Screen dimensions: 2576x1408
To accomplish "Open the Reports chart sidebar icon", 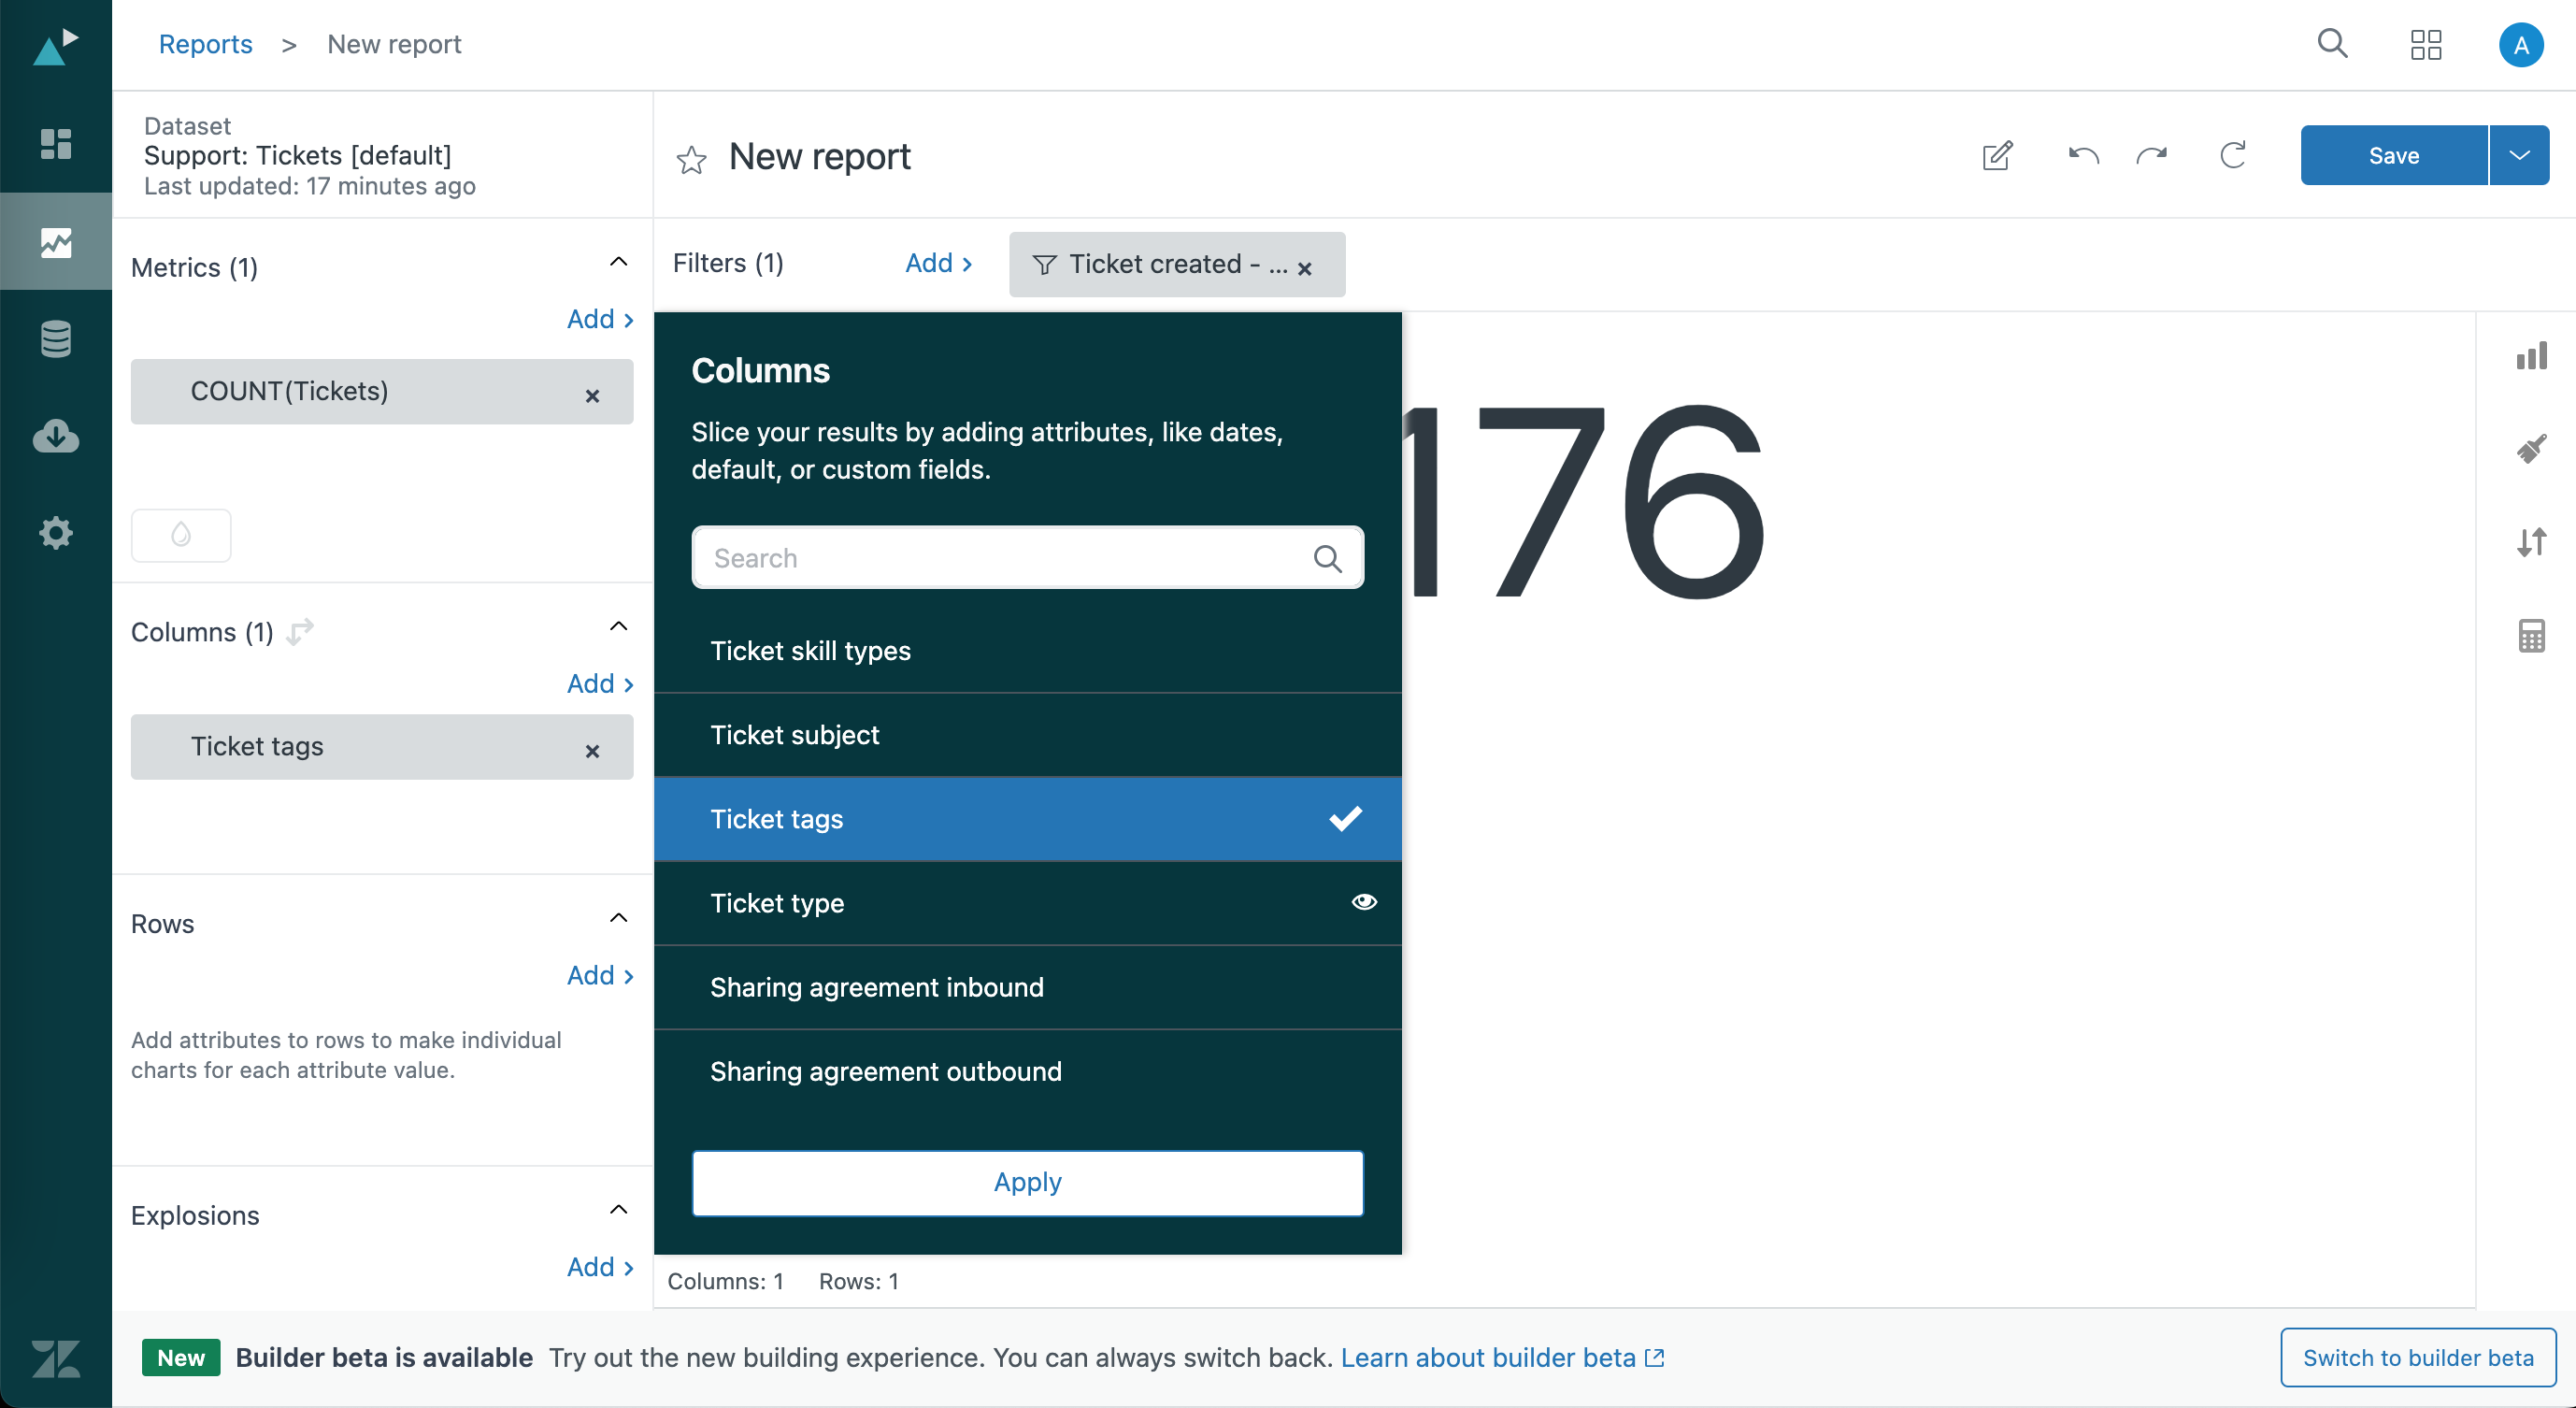I will [55, 242].
